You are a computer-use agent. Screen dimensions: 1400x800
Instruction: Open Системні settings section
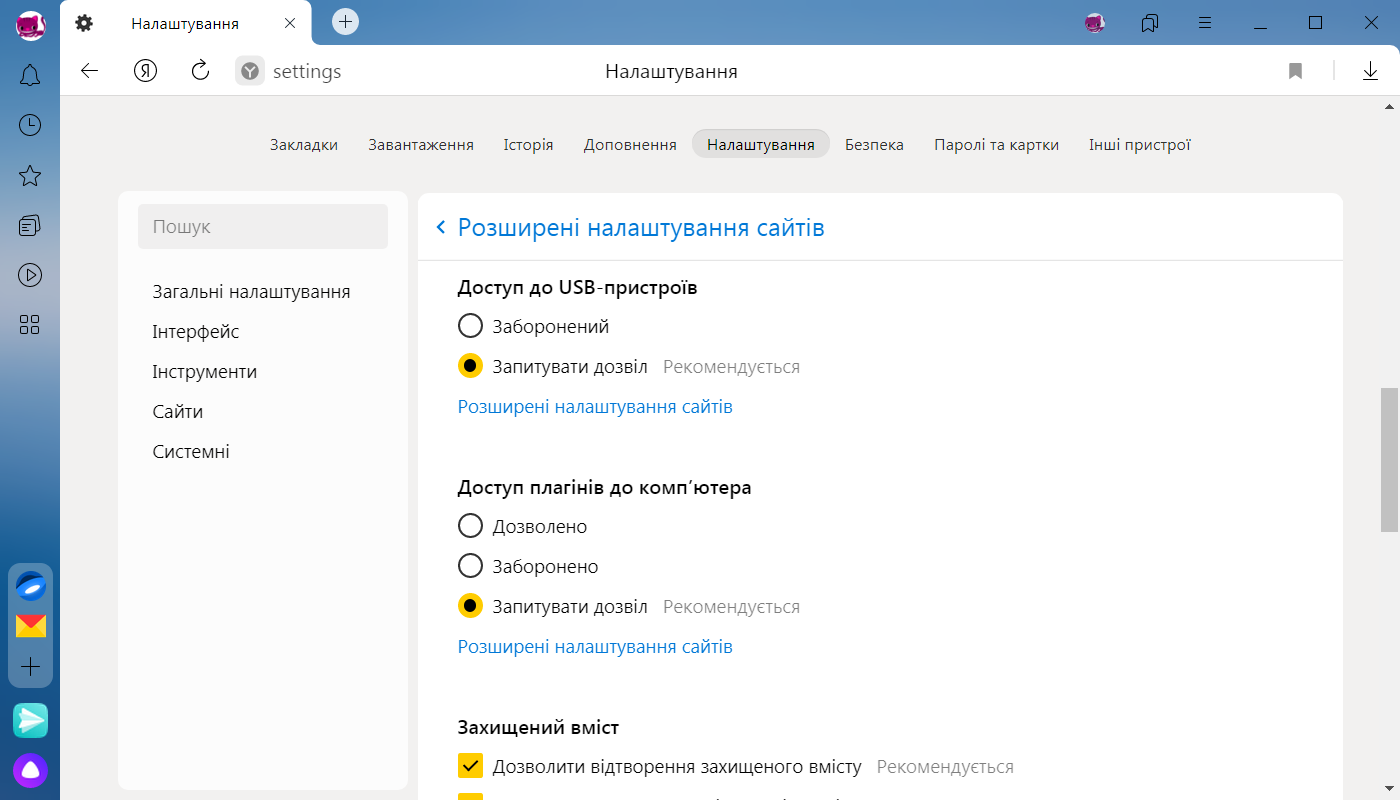(191, 452)
